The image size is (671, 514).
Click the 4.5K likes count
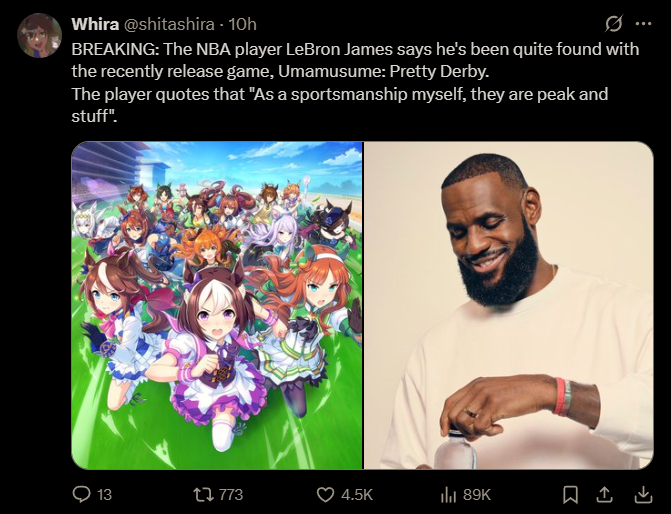click(x=357, y=495)
